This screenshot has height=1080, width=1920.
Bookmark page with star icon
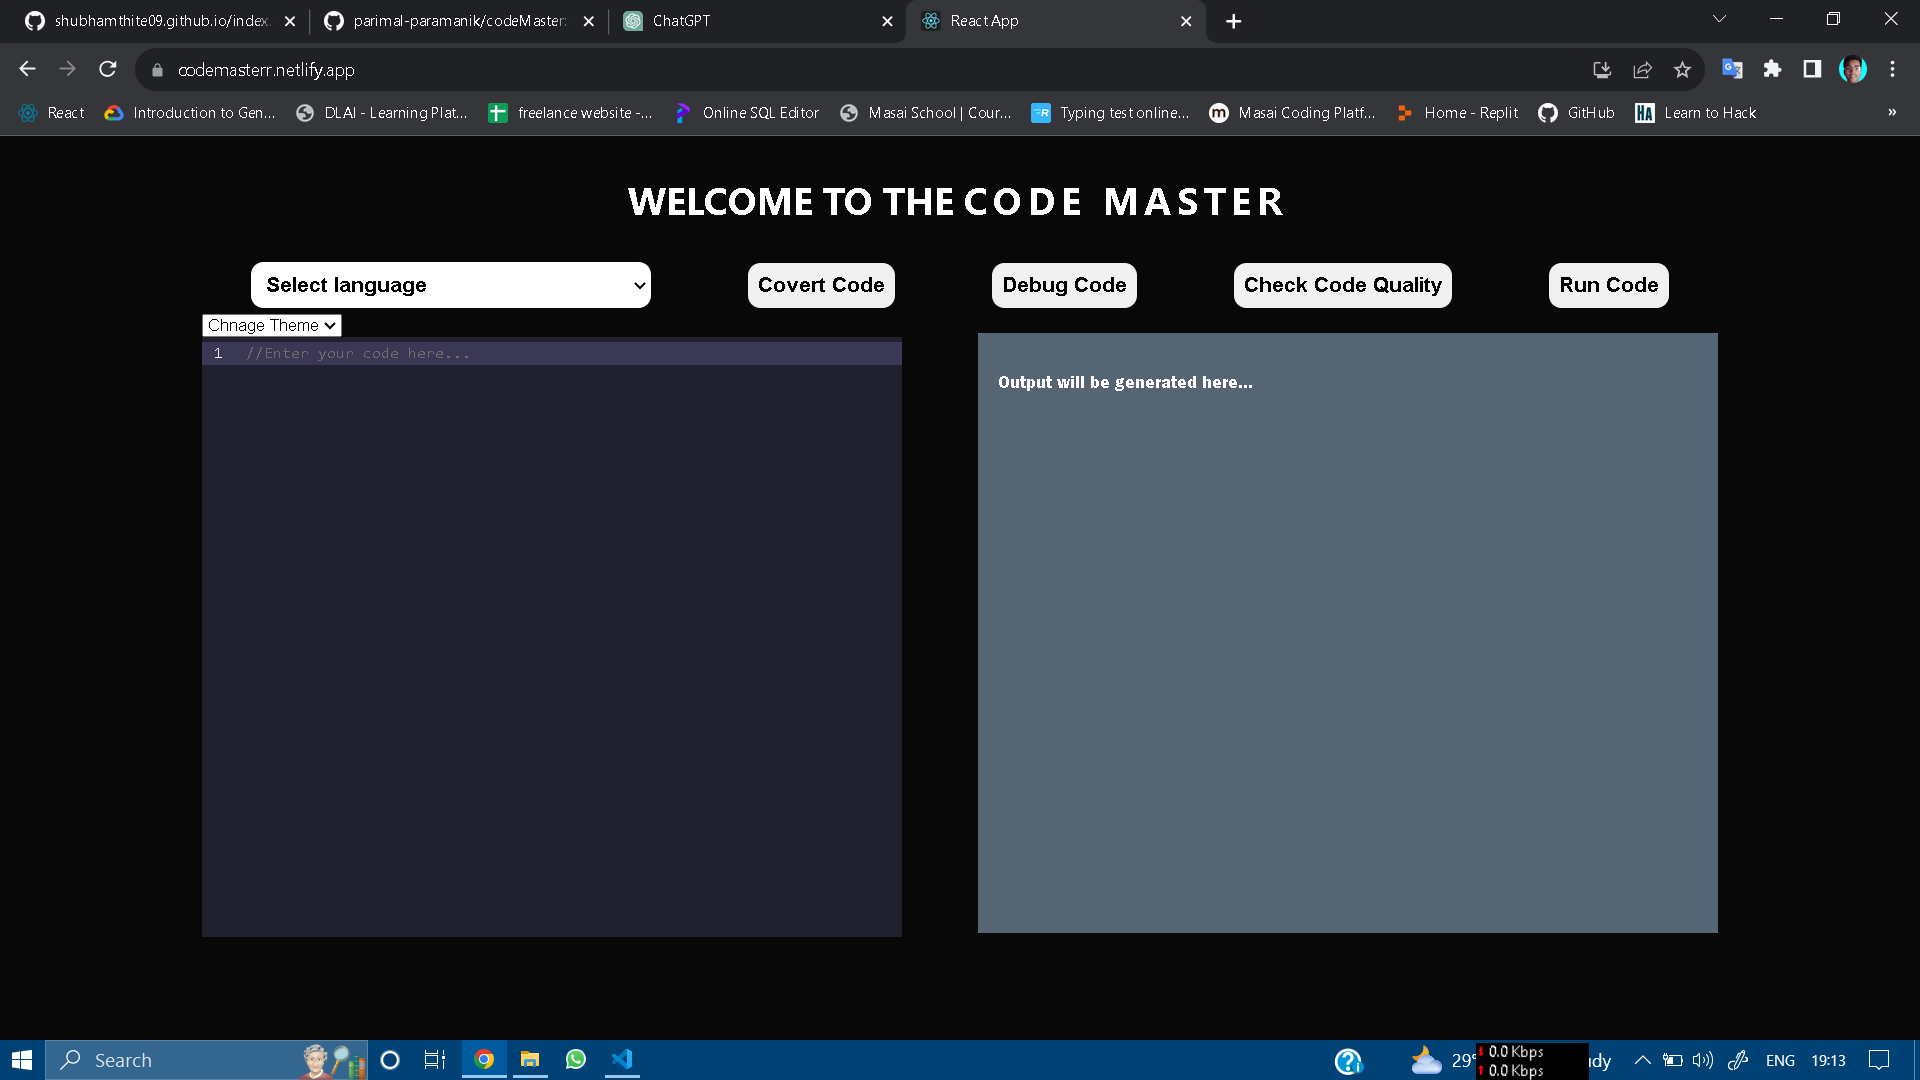(x=1682, y=69)
